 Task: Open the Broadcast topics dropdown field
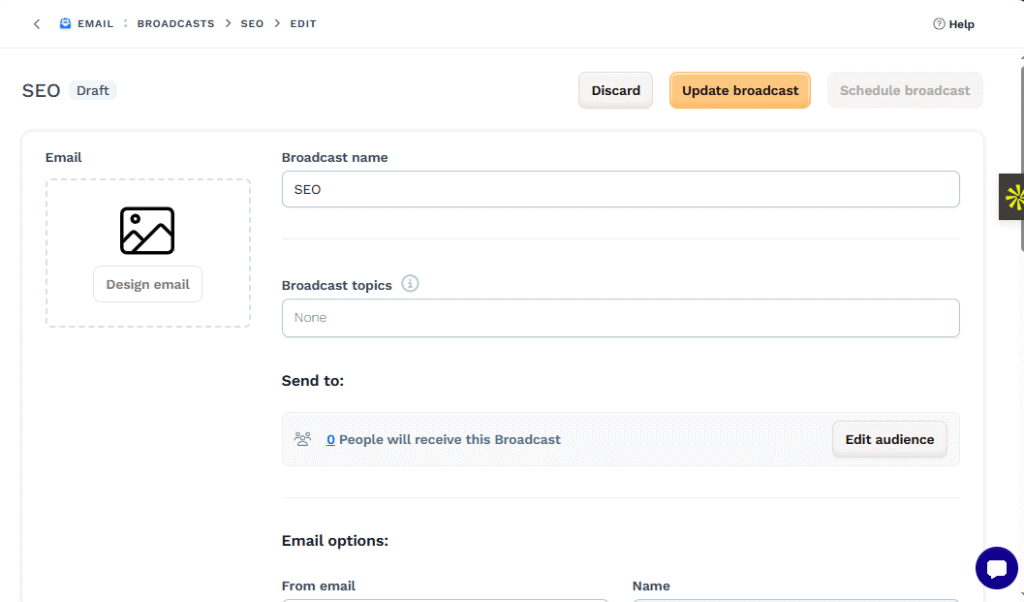pos(620,318)
